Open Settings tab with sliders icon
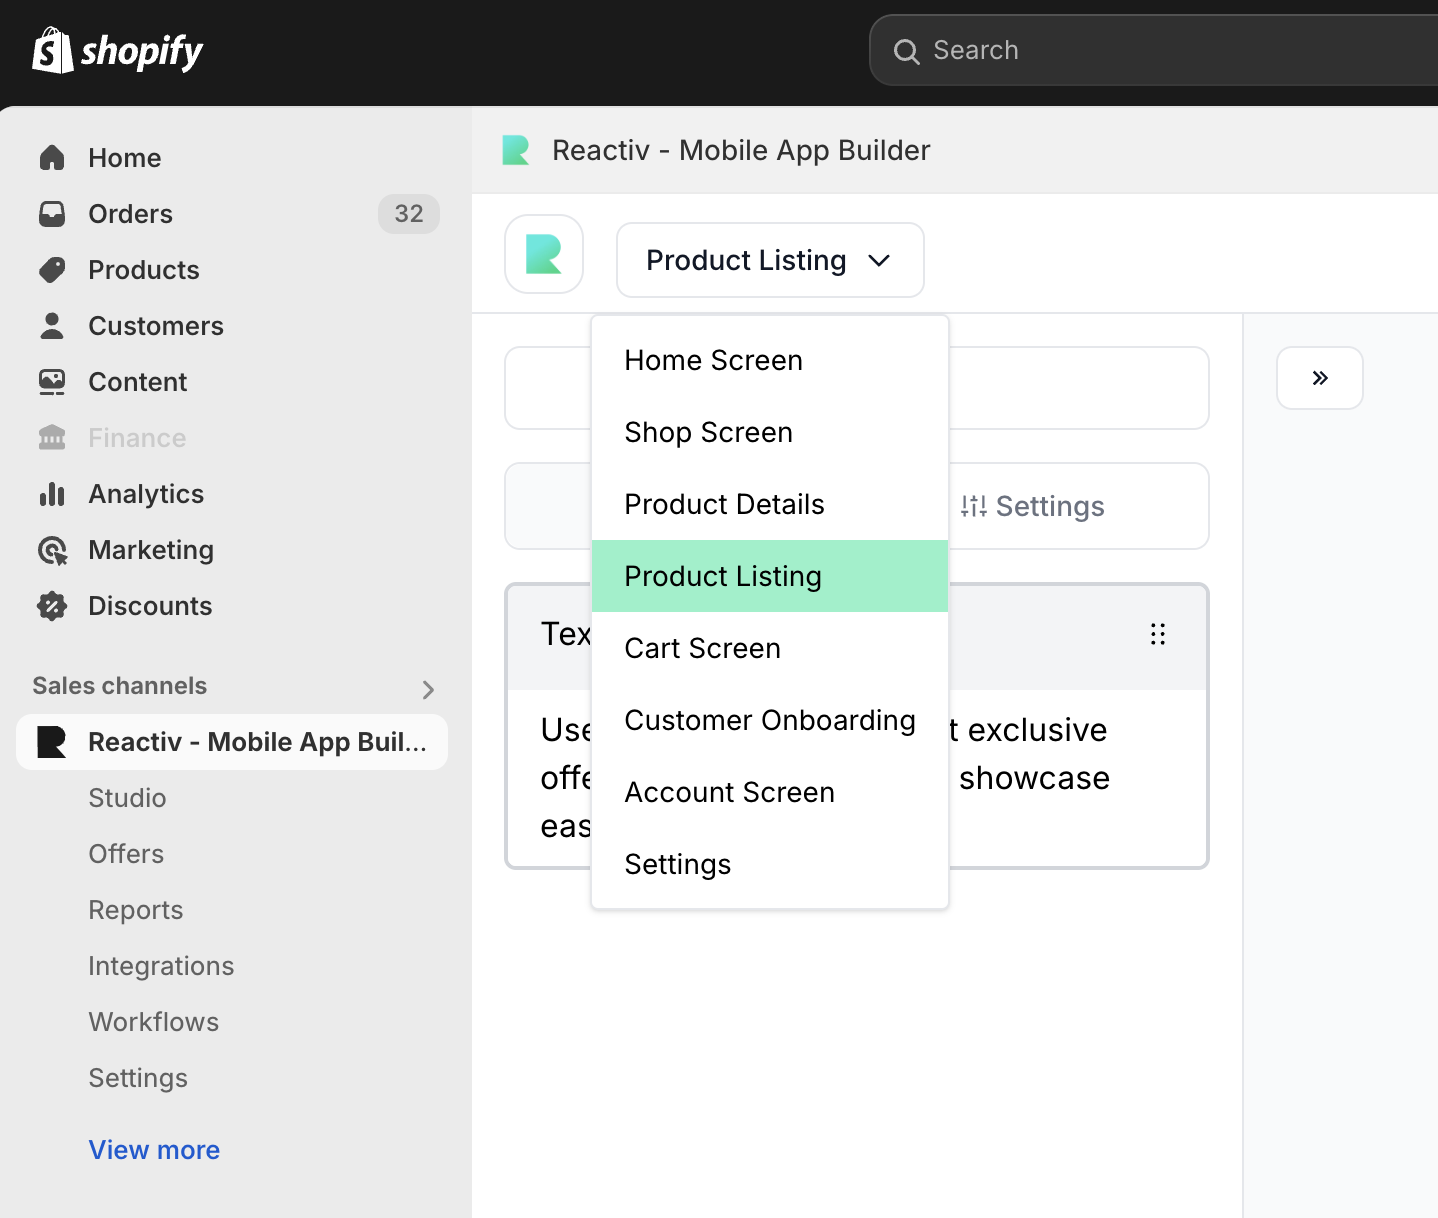 pyautogui.click(x=1033, y=506)
